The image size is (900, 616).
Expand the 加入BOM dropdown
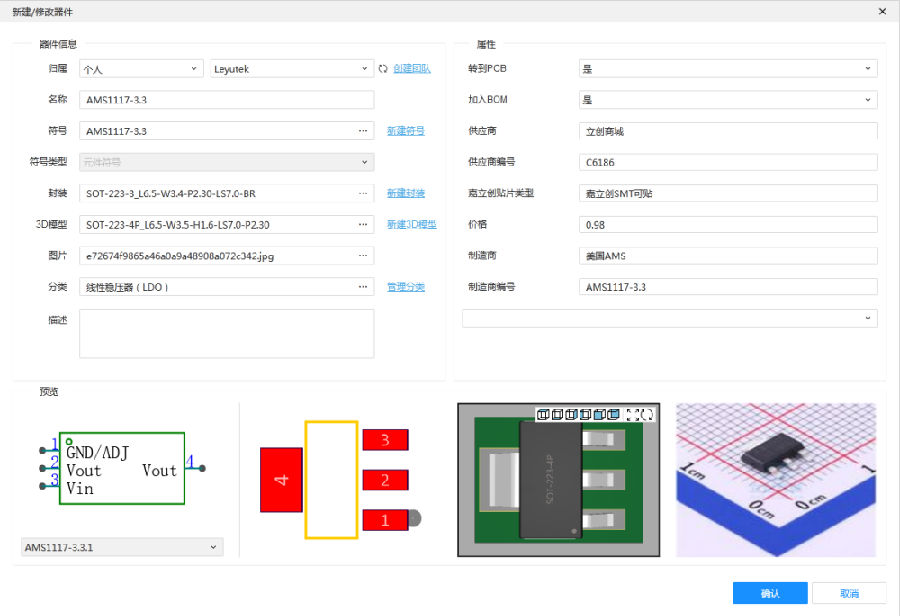(728, 99)
